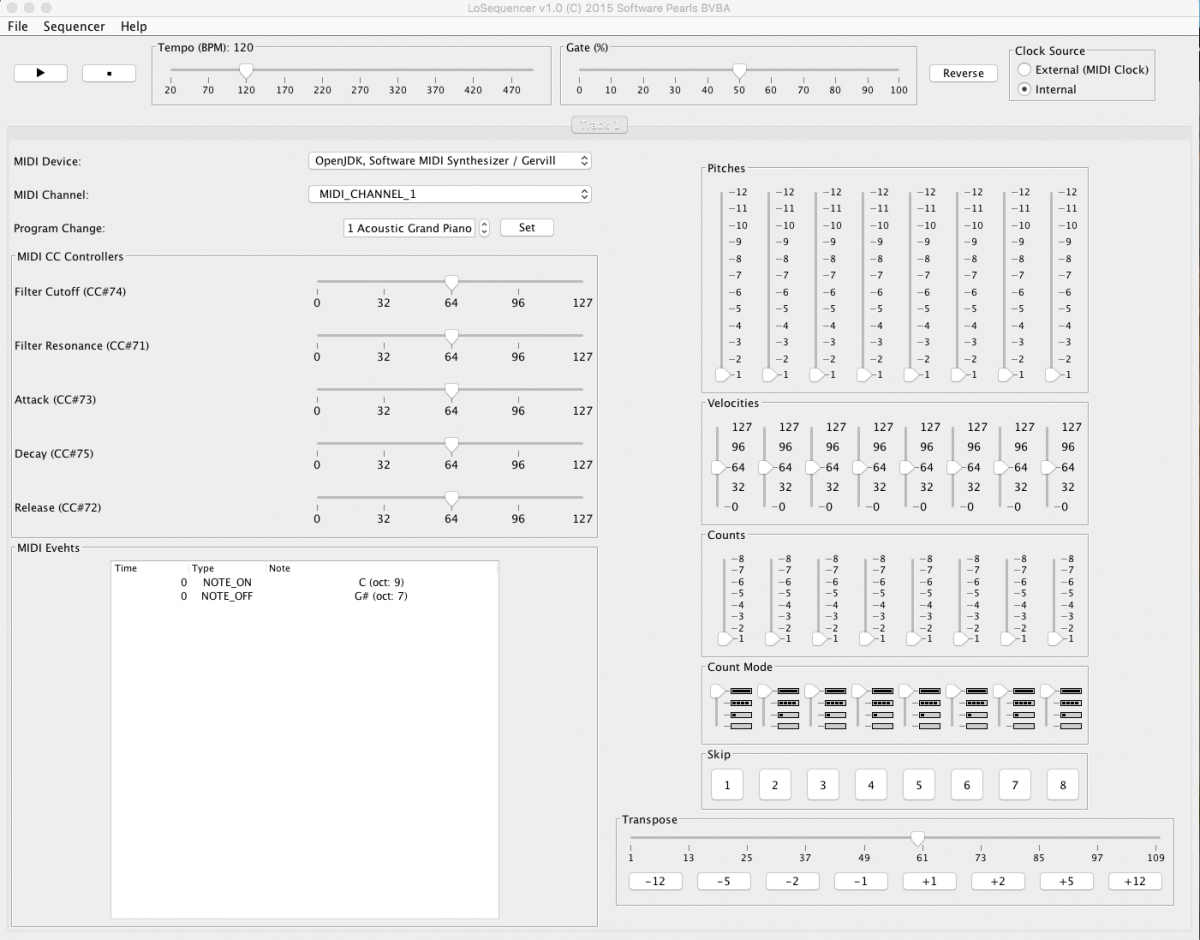Click Set button for Program Change

[x=526, y=228]
